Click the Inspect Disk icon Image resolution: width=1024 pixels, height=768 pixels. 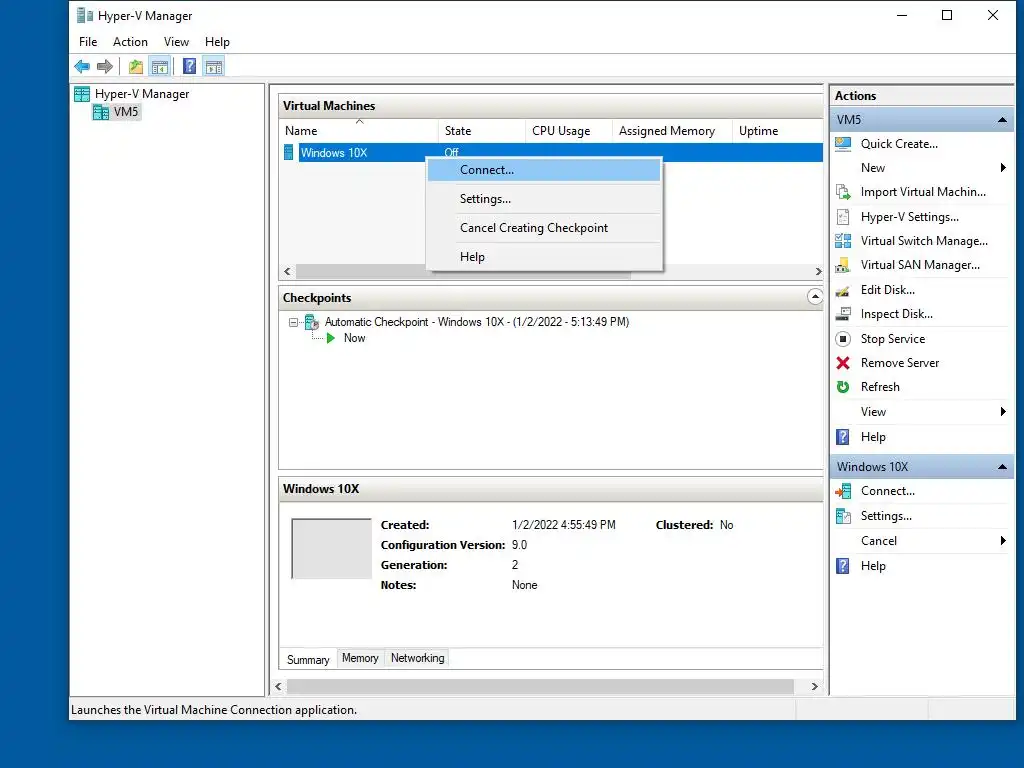tap(843, 314)
